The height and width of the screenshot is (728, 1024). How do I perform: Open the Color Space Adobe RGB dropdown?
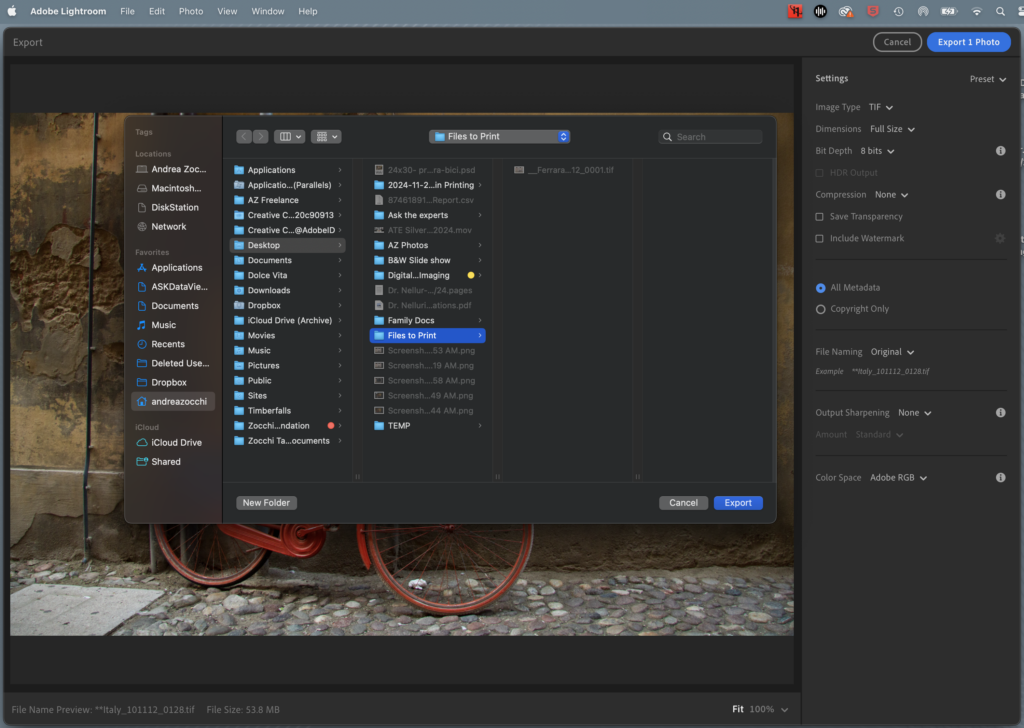898,478
